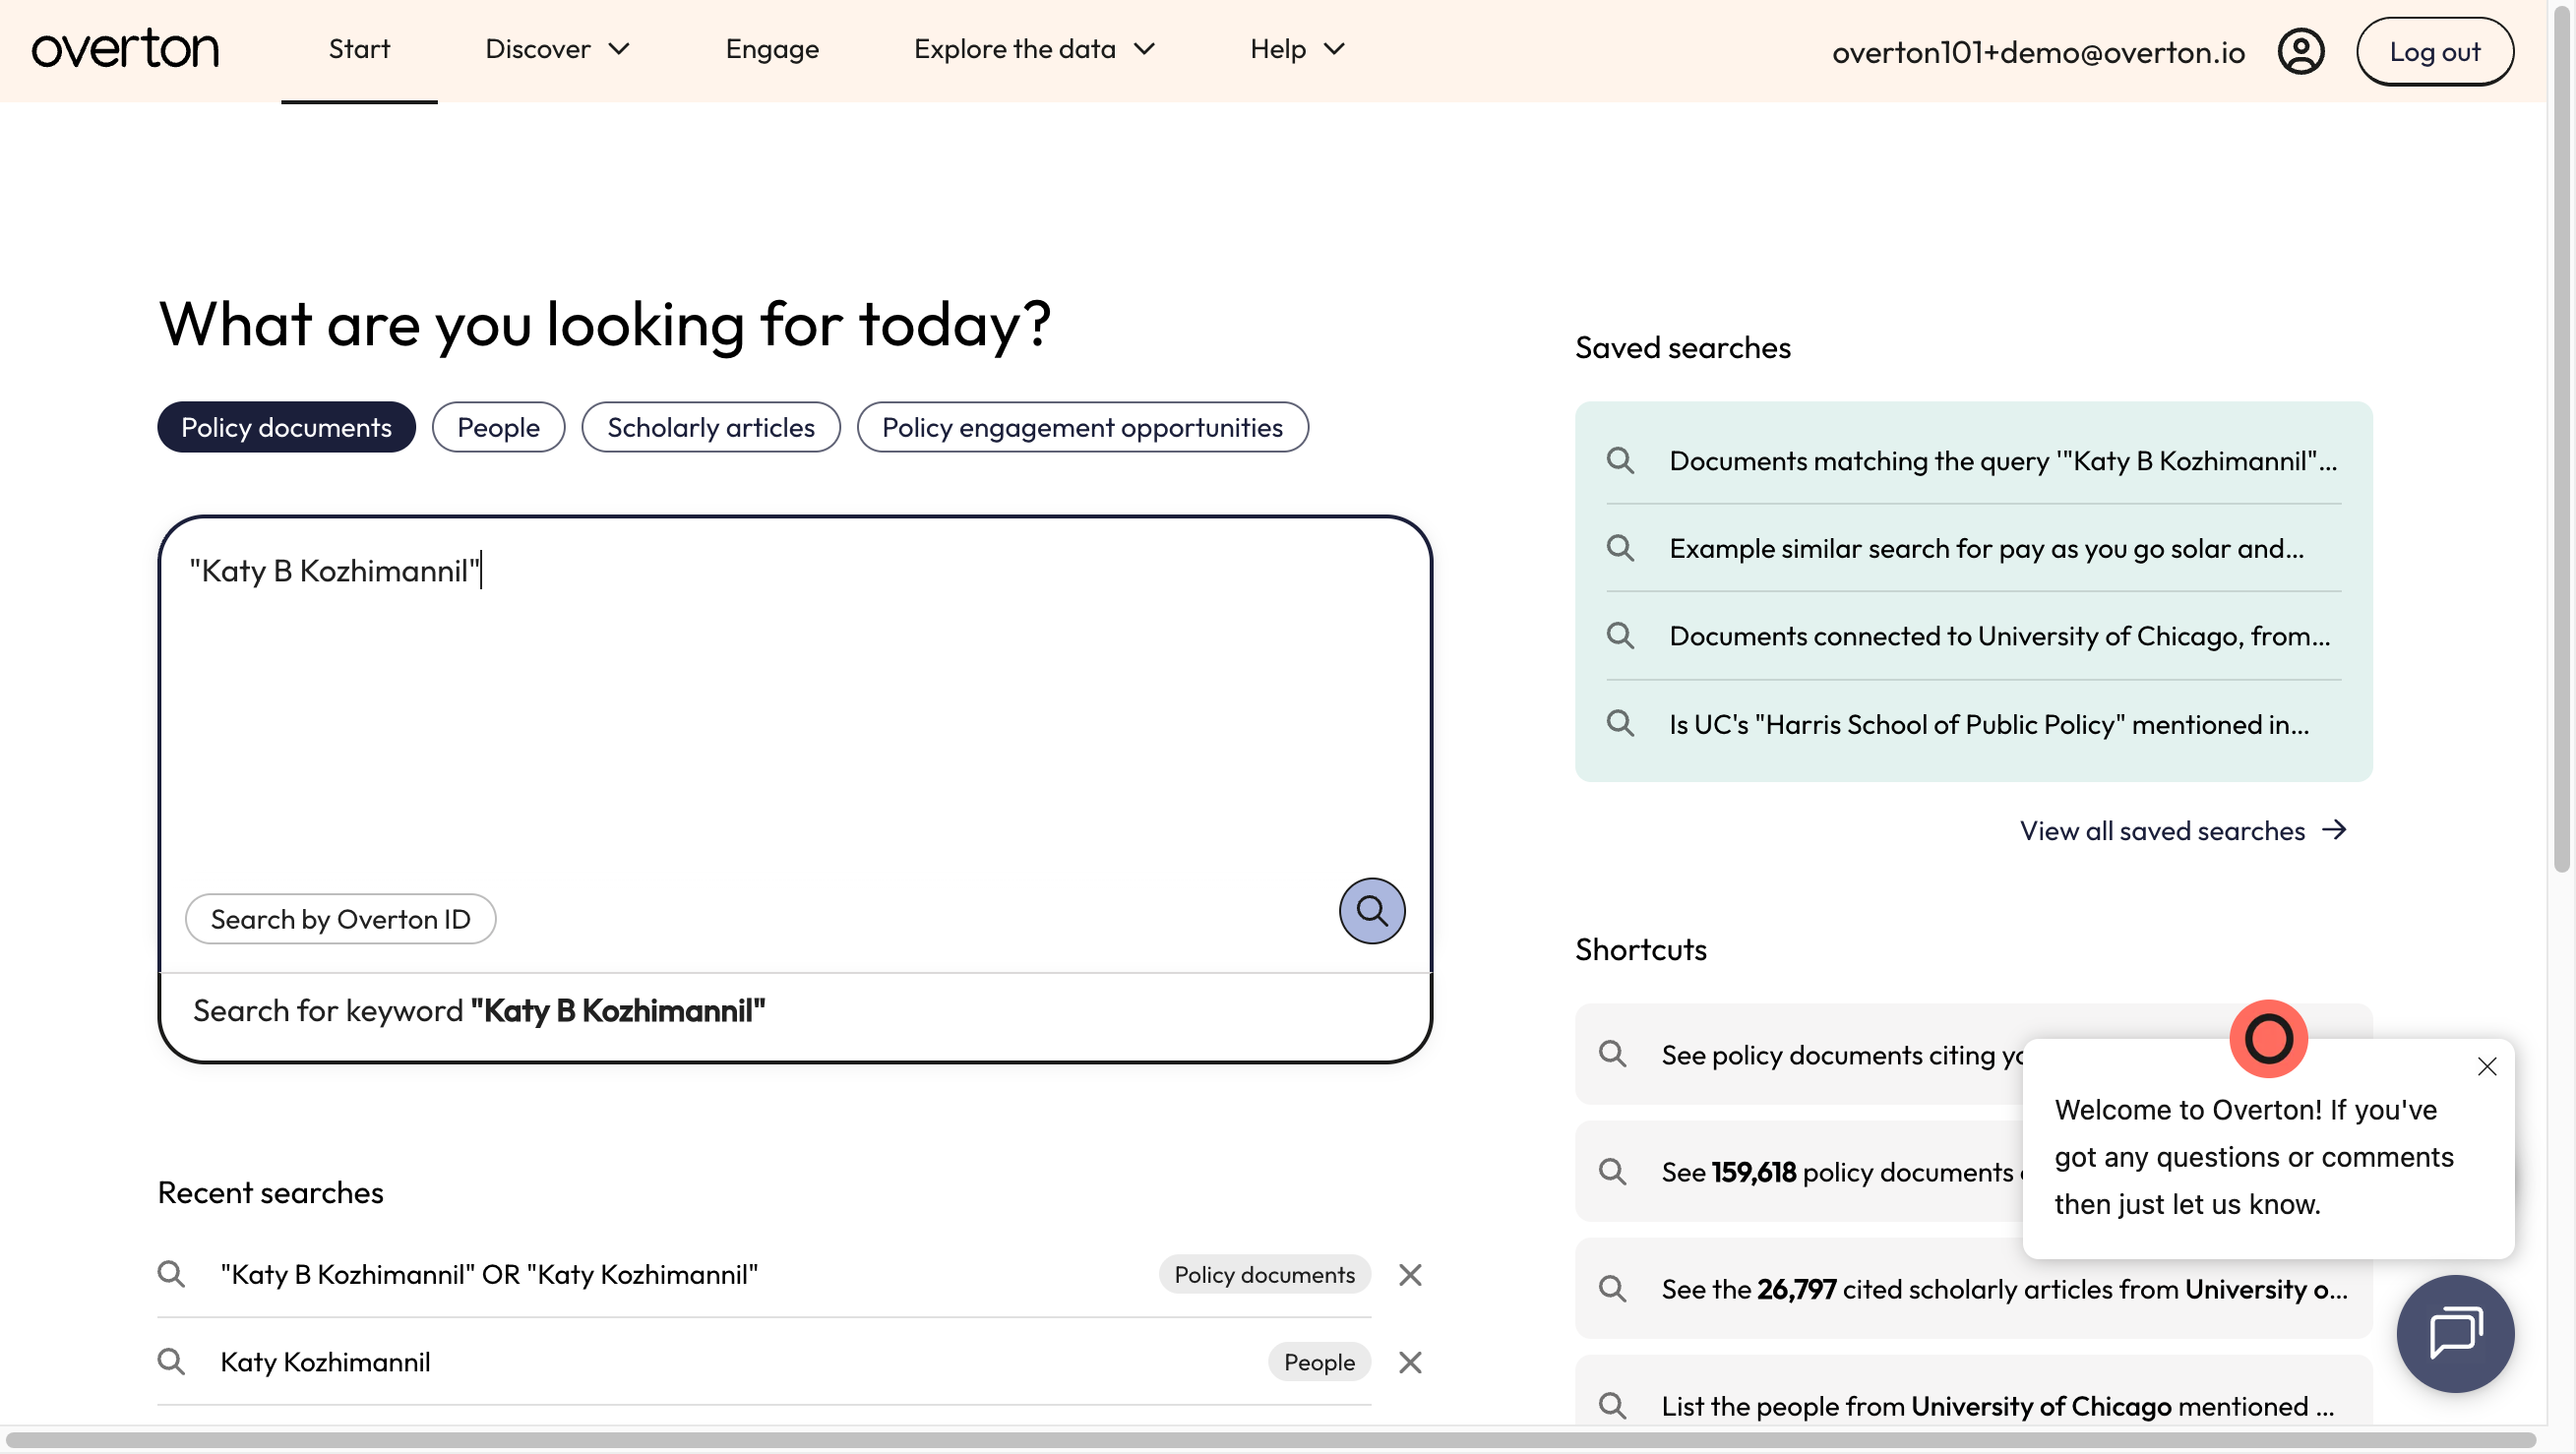Click the account email overton101+demo@overton.io
This screenshot has width=2576, height=1454.
(2037, 52)
